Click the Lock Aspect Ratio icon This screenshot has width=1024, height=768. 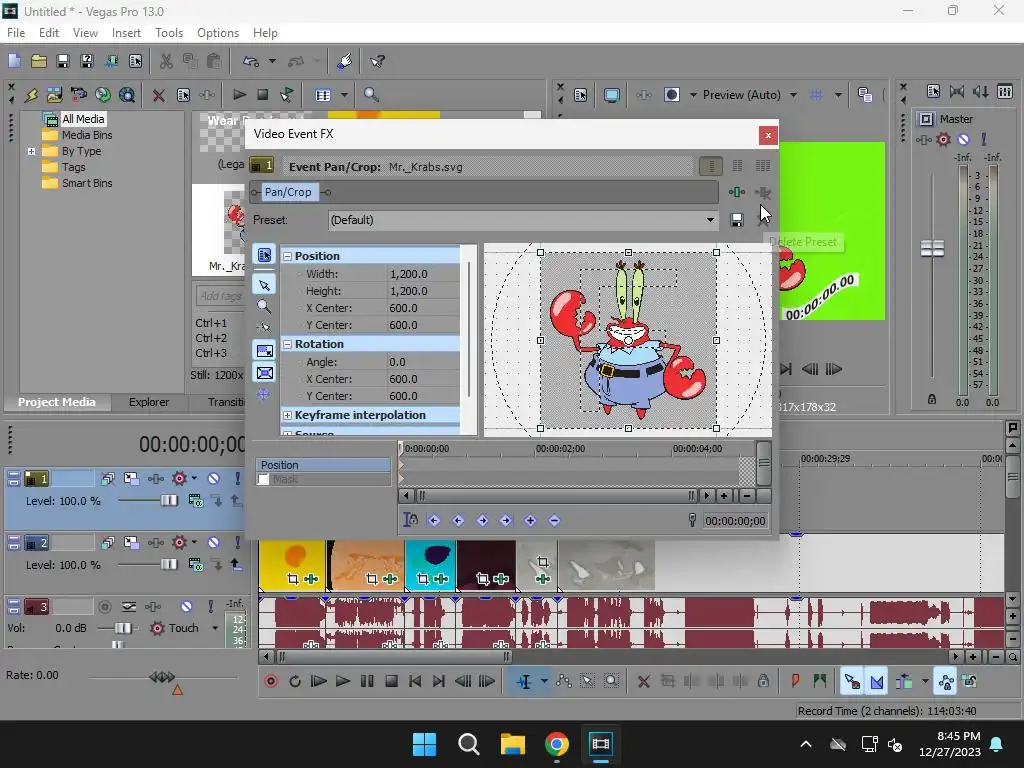pyautogui.click(x=264, y=351)
